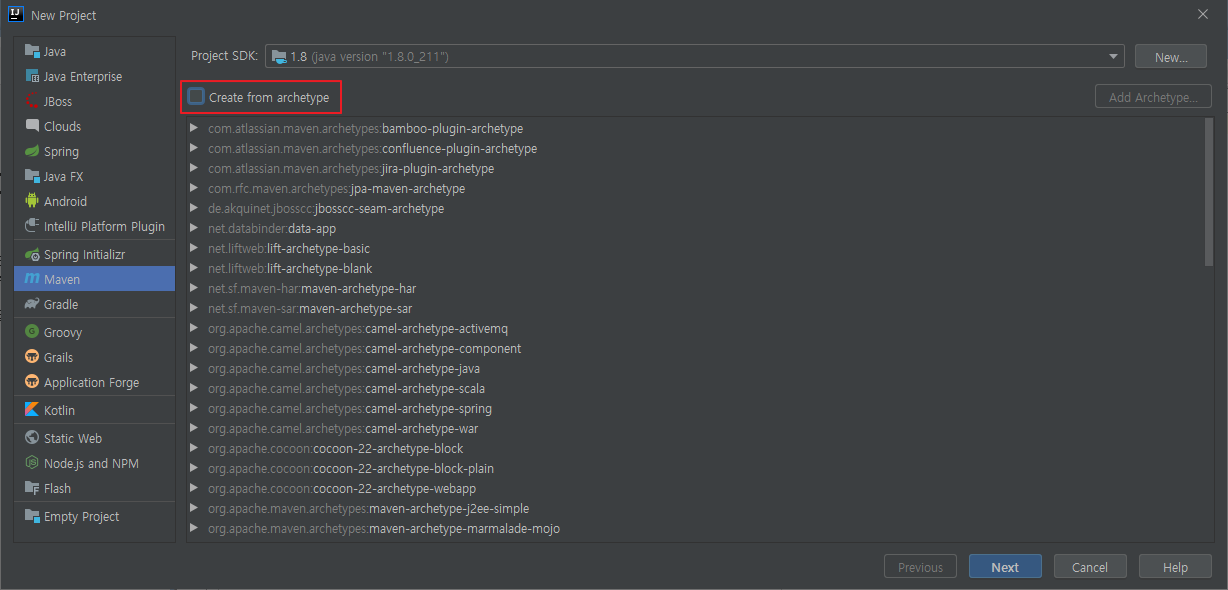Image resolution: width=1228 pixels, height=590 pixels.
Task: Choose the Gradle elephant icon
Action: [32, 304]
